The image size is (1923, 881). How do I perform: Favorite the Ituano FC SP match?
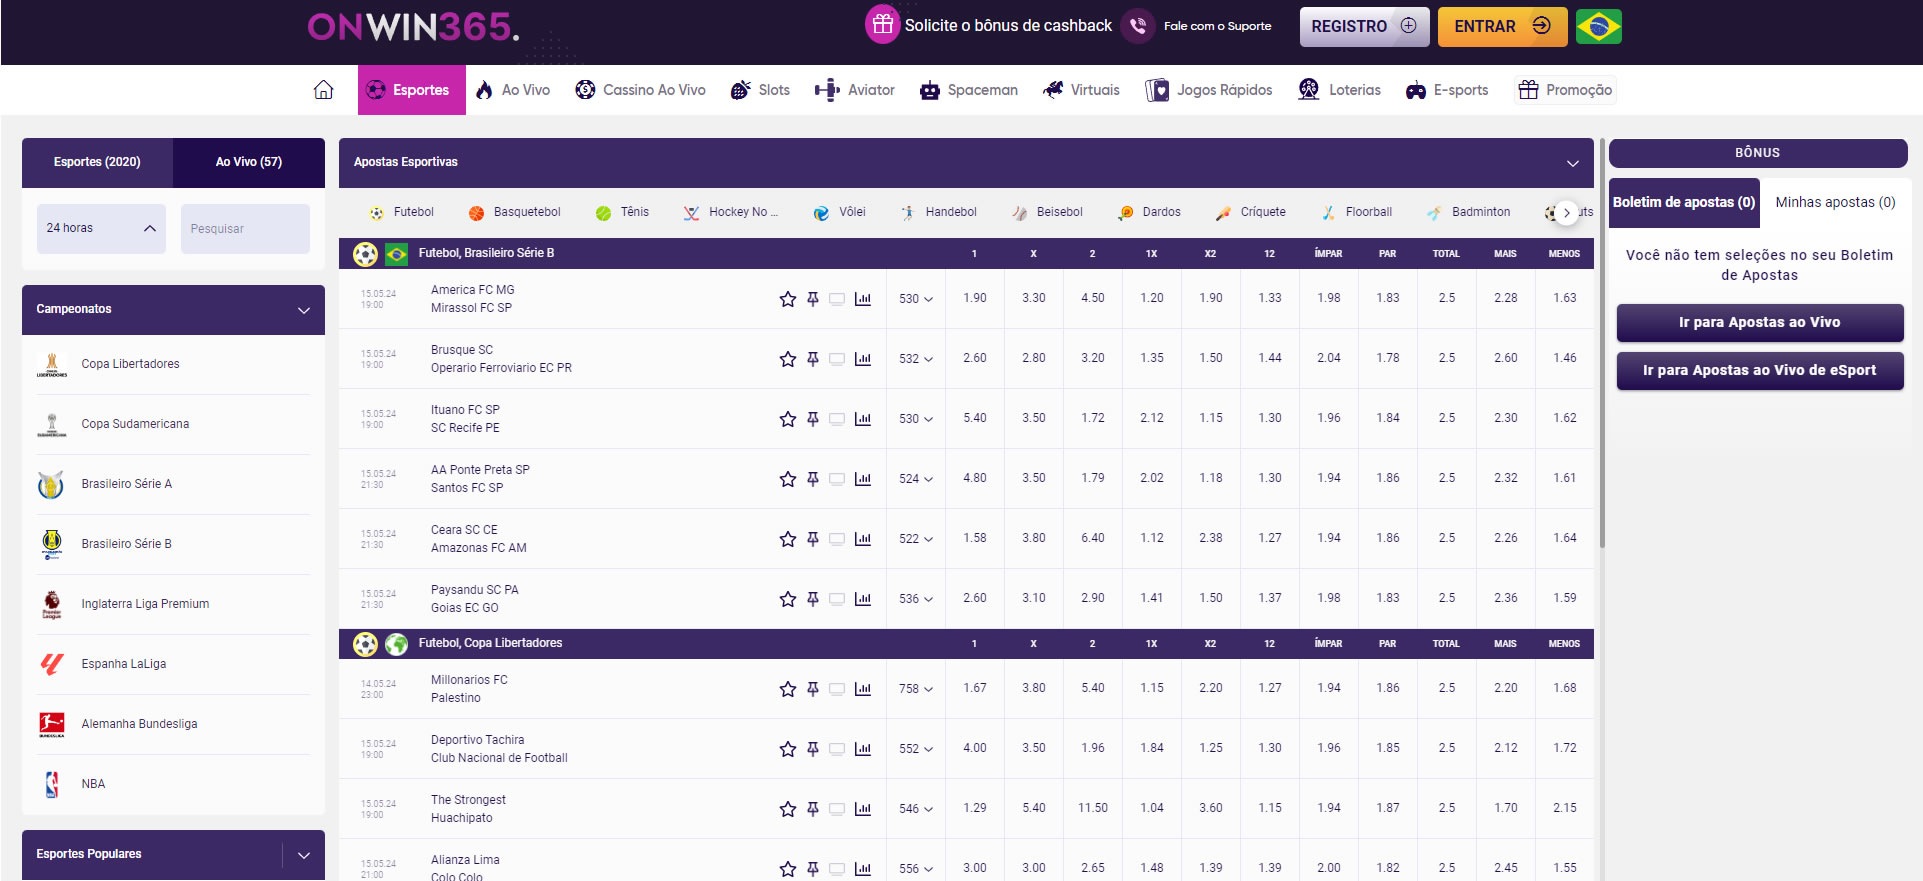(788, 419)
